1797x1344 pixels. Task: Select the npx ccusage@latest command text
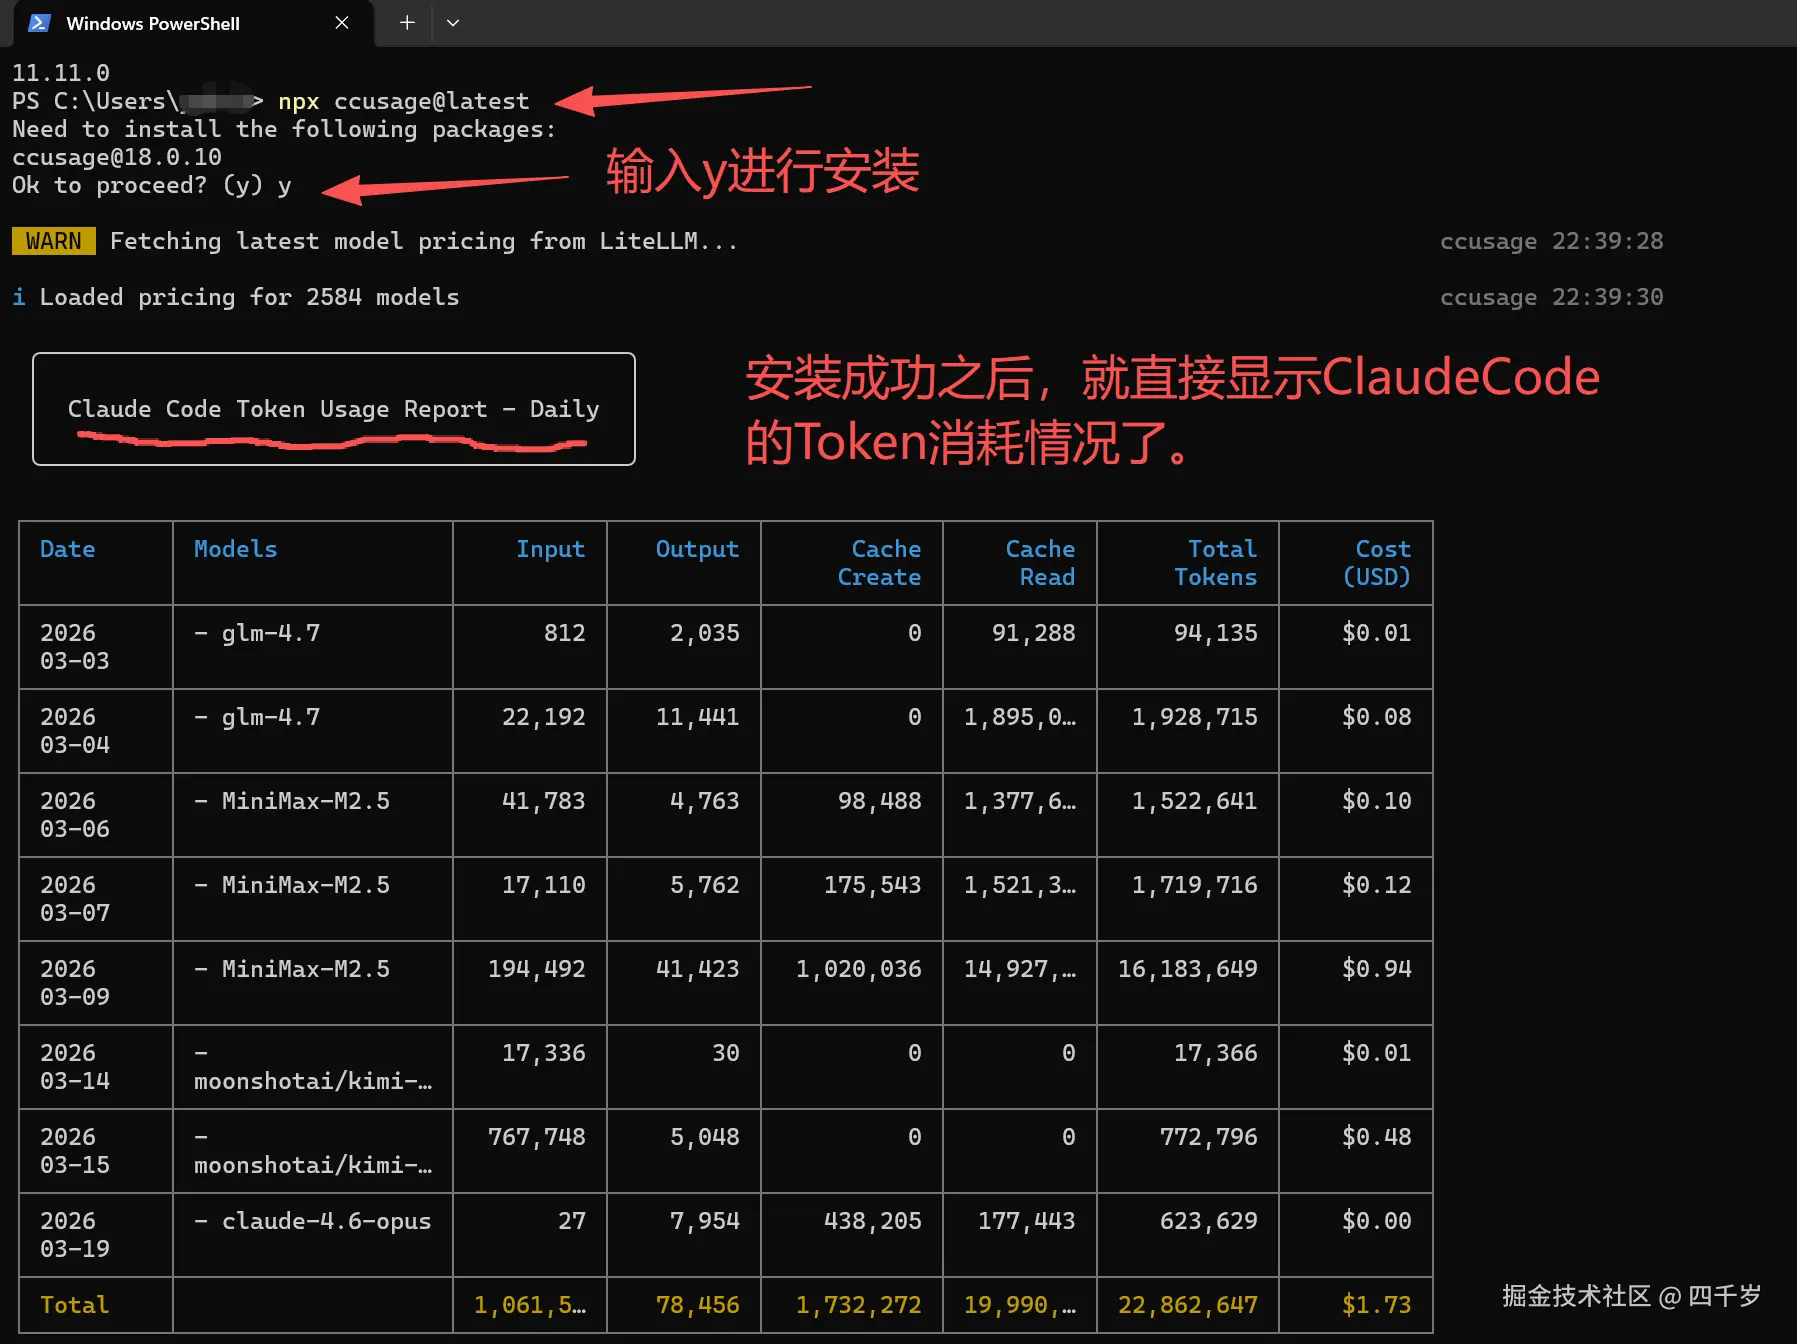tap(404, 100)
